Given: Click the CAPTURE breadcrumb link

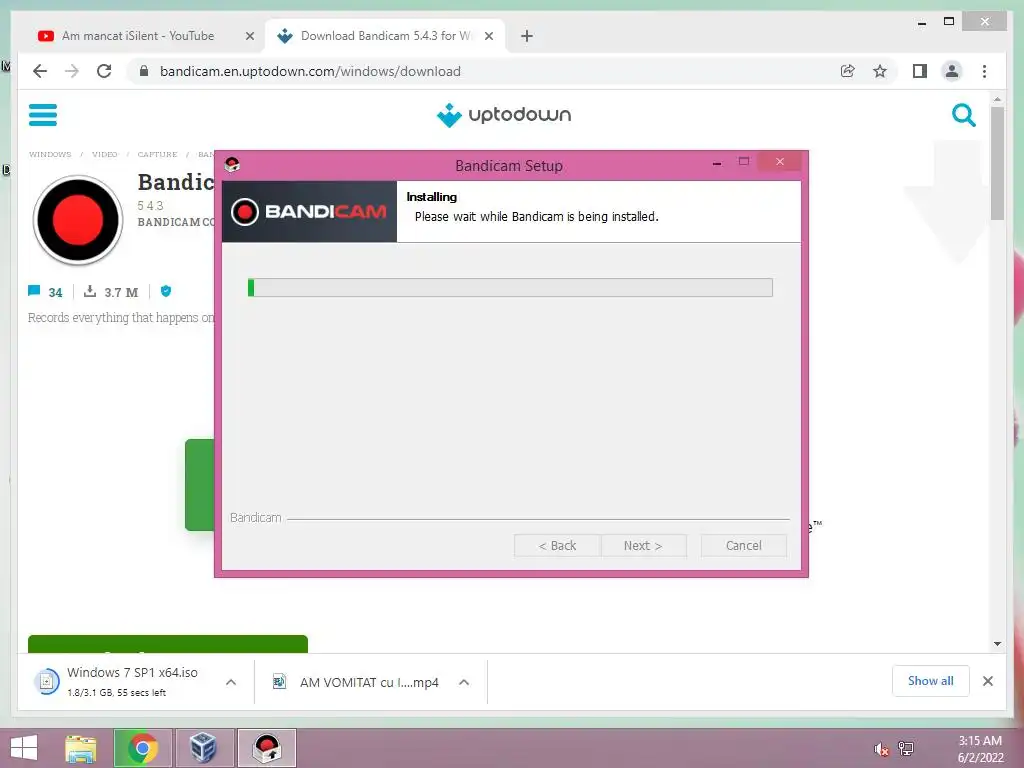Looking at the screenshot, I should click(157, 154).
